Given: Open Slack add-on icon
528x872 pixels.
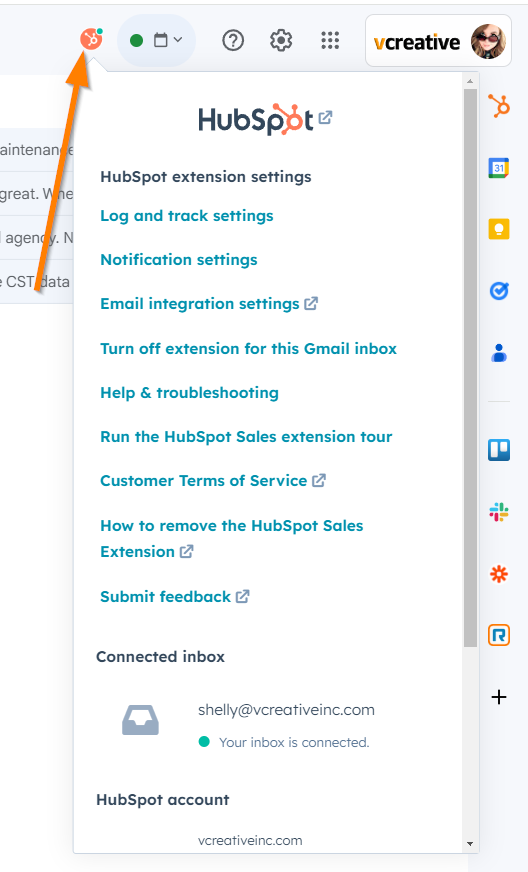Looking at the screenshot, I should click(x=499, y=512).
